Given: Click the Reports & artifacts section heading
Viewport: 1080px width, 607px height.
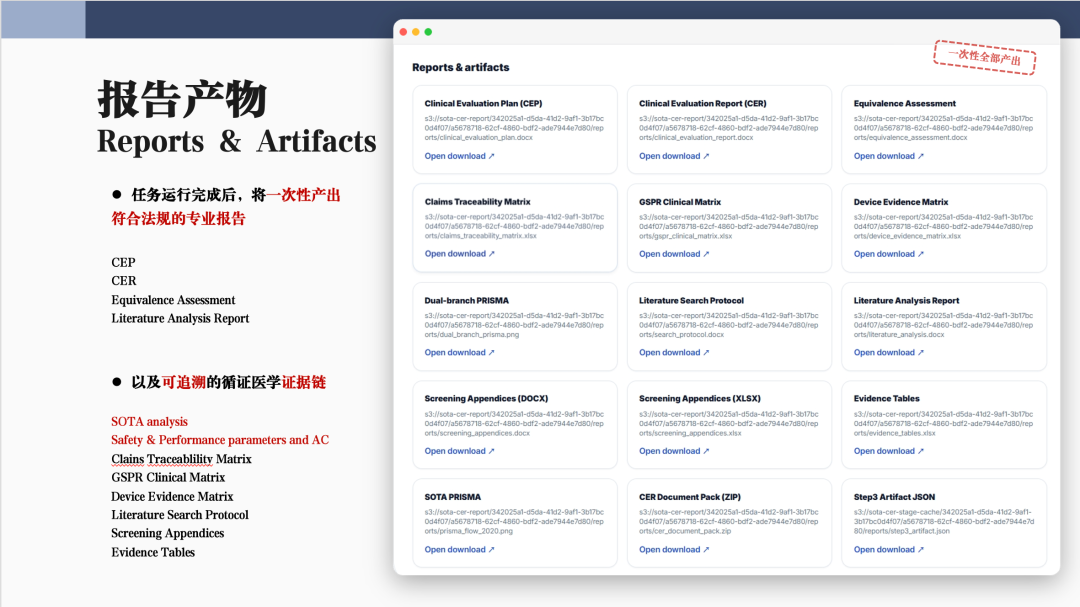Looking at the screenshot, I should (x=460, y=67).
